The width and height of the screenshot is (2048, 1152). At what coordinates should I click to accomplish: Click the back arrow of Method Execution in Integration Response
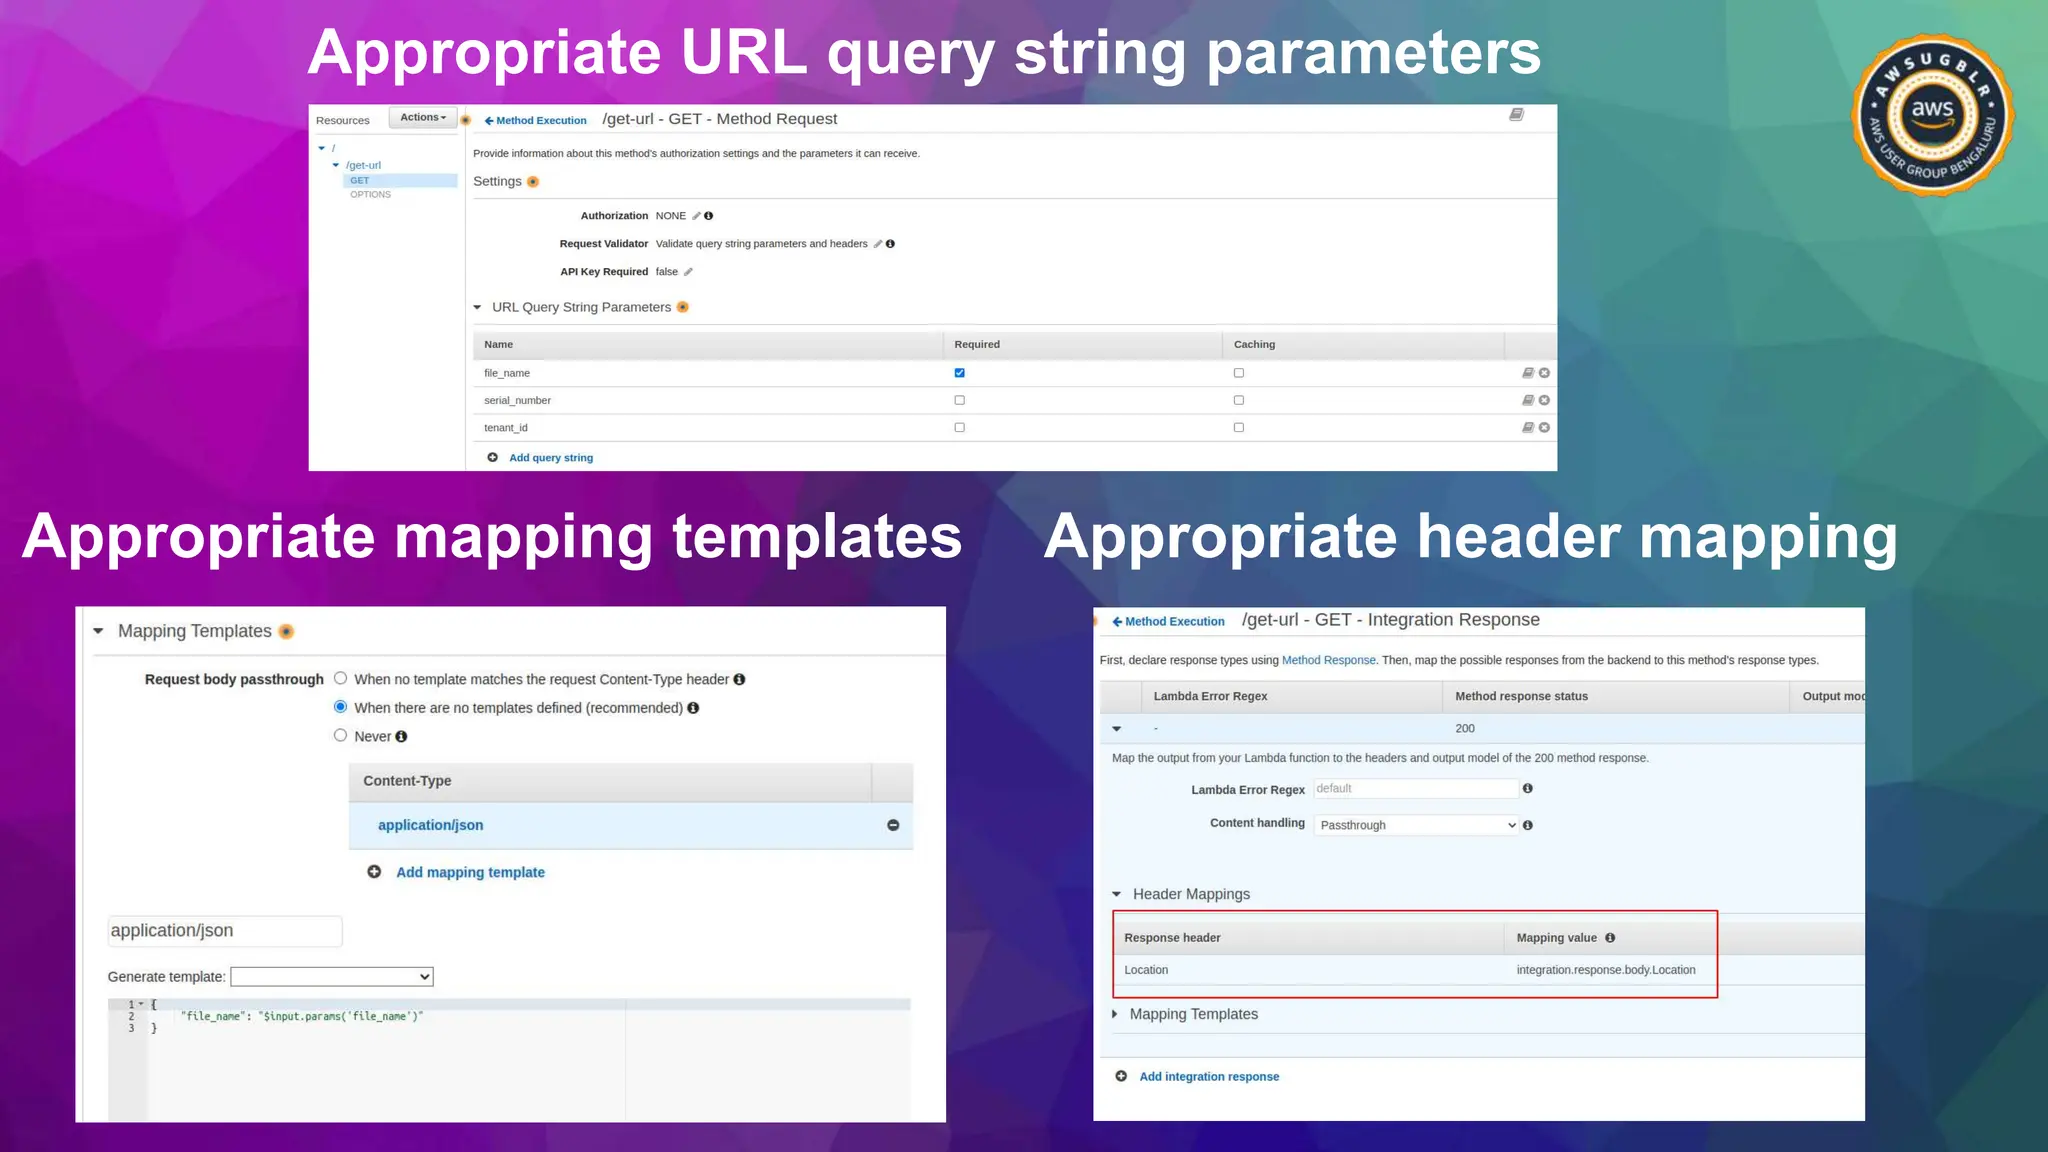[x=1117, y=621]
